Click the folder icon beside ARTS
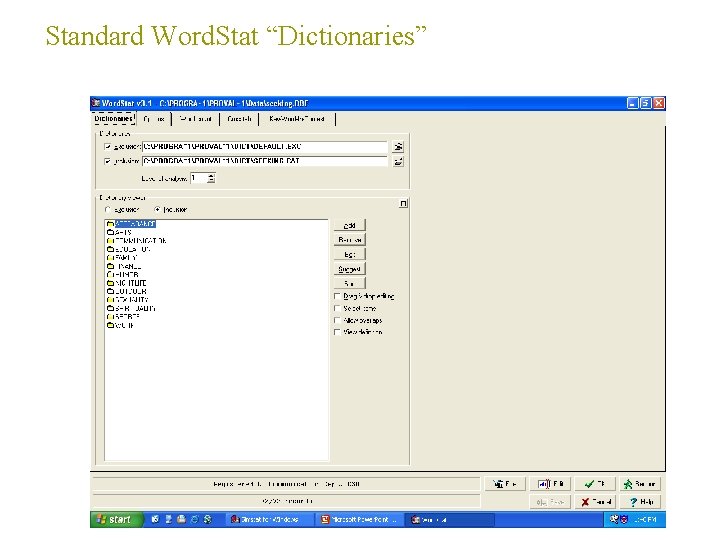Screen dimensions: 720x540 [110, 232]
